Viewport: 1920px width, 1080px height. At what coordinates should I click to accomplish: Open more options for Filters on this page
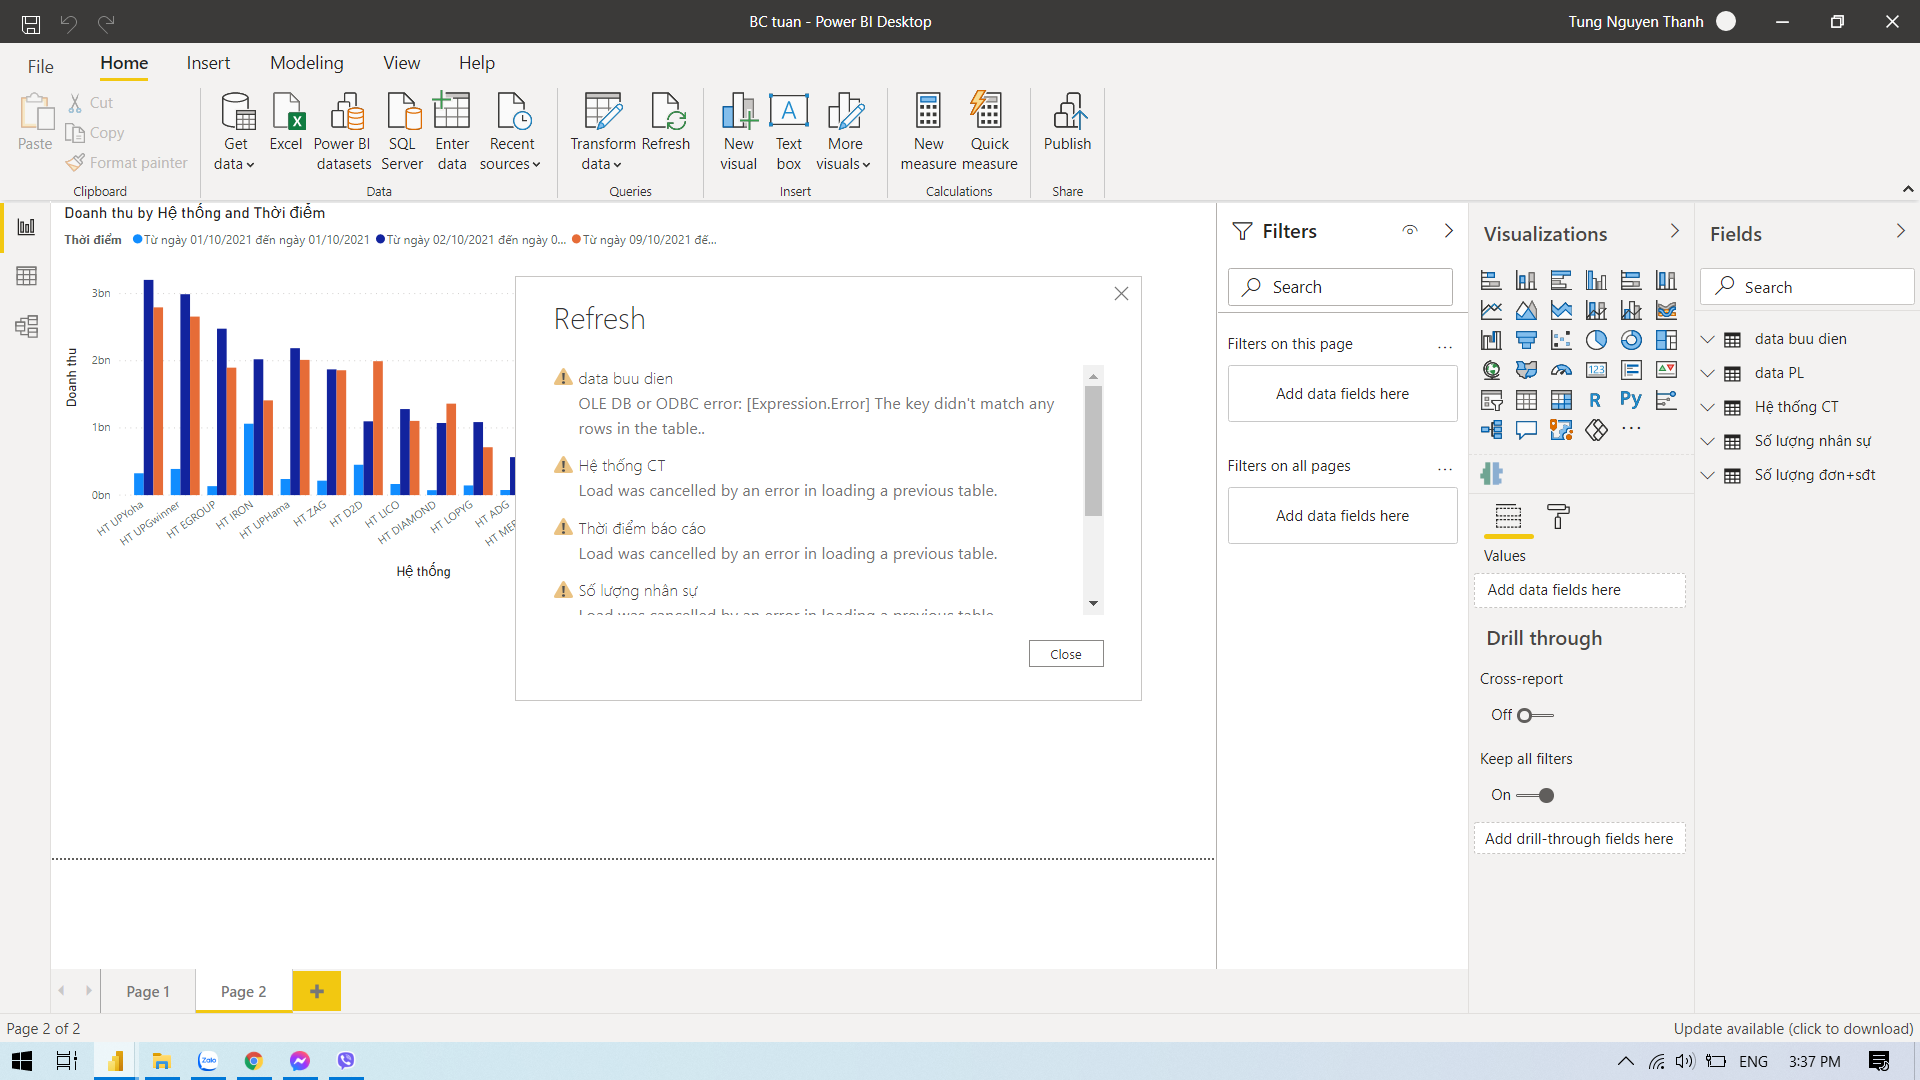pos(1445,346)
